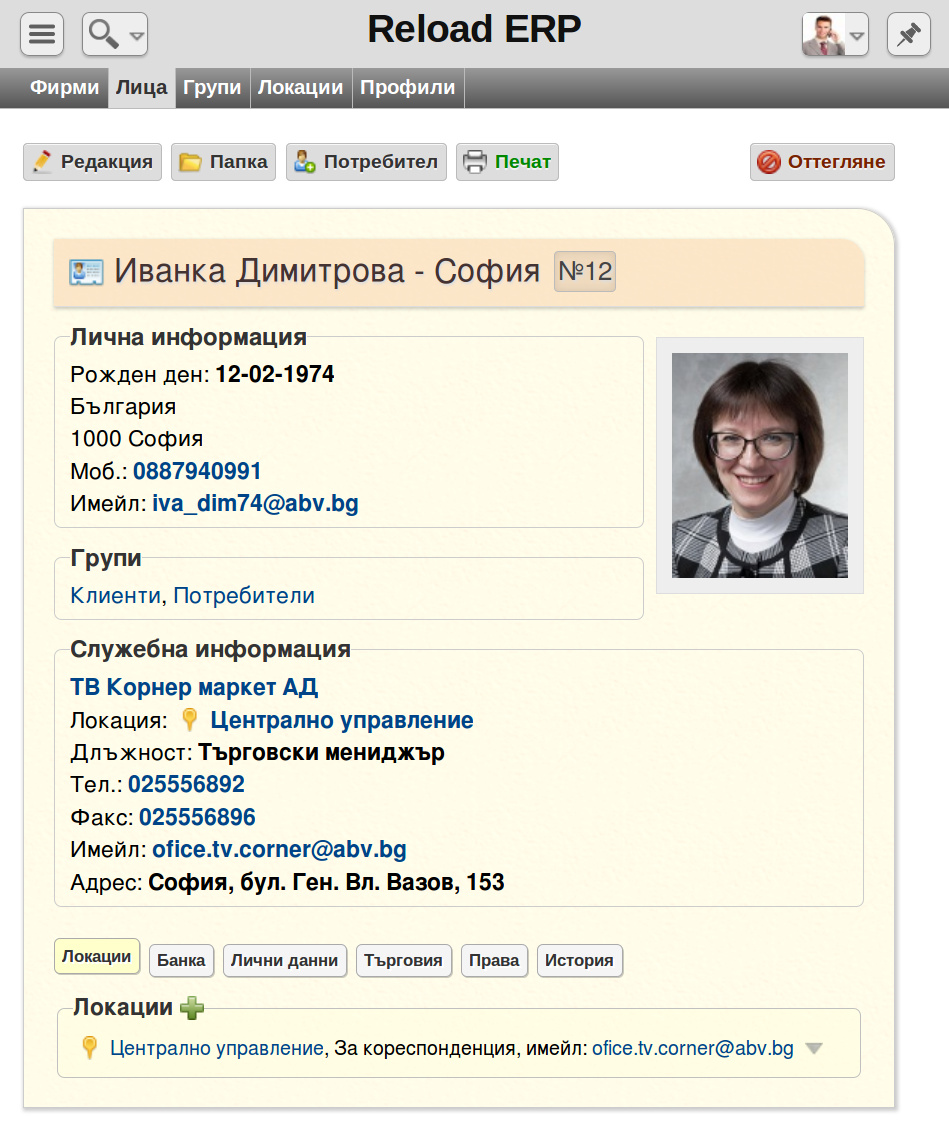
Task: Click the fax number 025556896
Action: [x=197, y=817]
